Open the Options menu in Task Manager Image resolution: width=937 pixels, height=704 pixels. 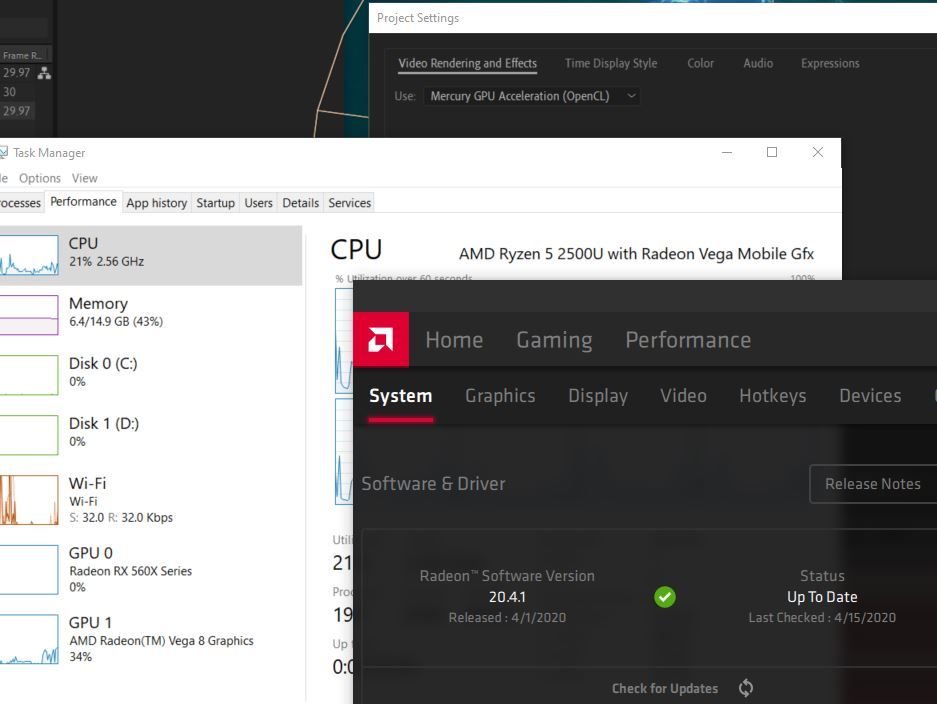39,178
